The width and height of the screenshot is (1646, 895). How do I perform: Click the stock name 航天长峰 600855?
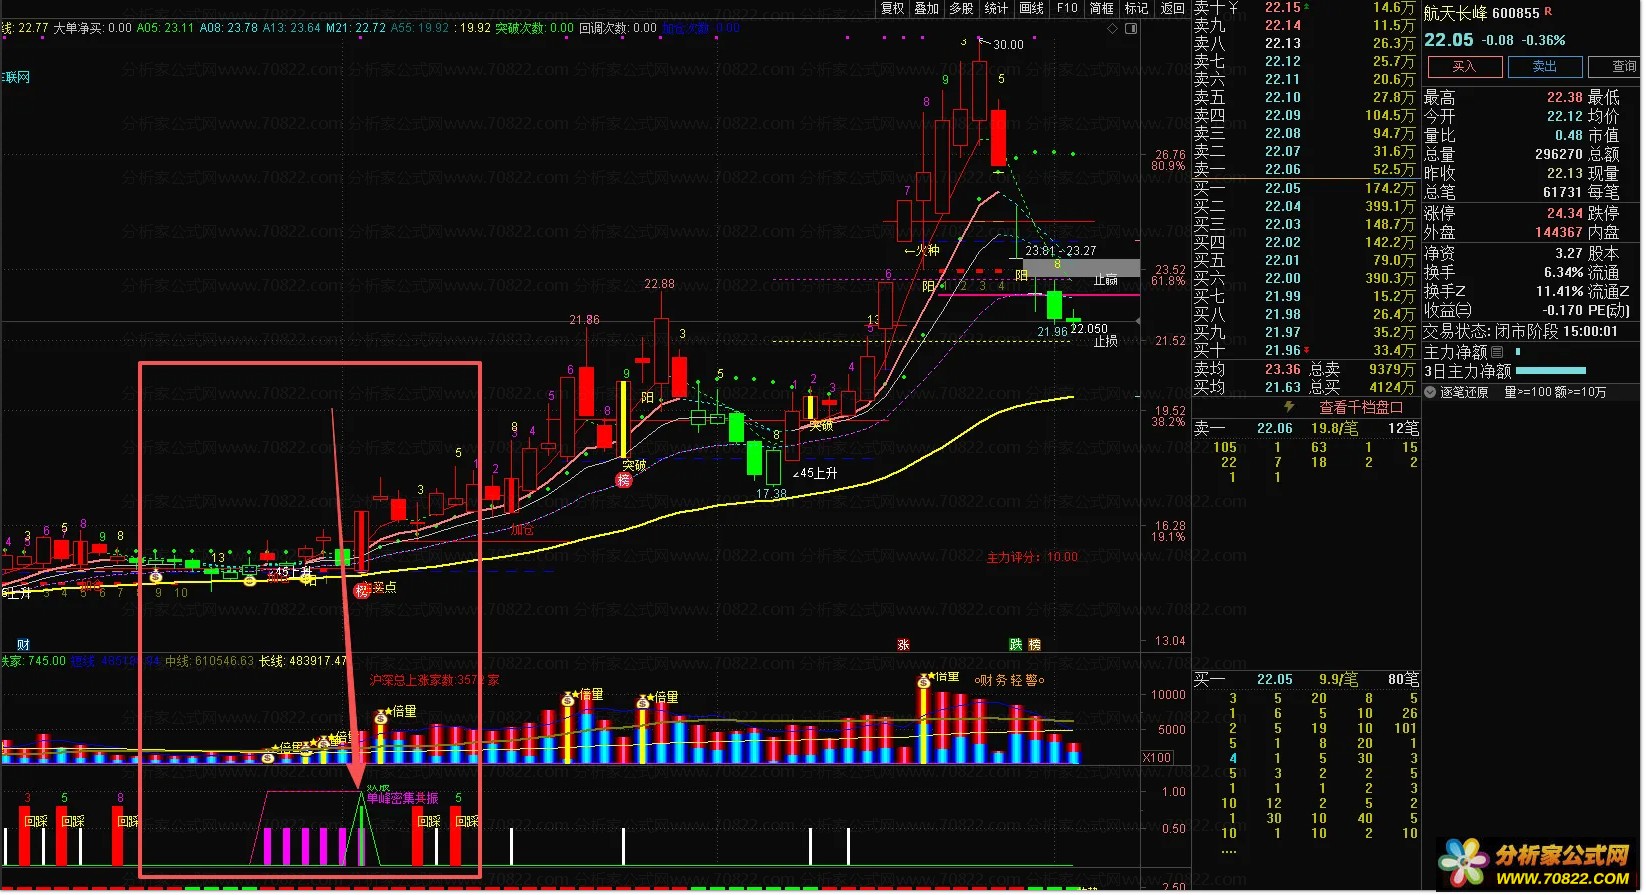(x=1482, y=13)
